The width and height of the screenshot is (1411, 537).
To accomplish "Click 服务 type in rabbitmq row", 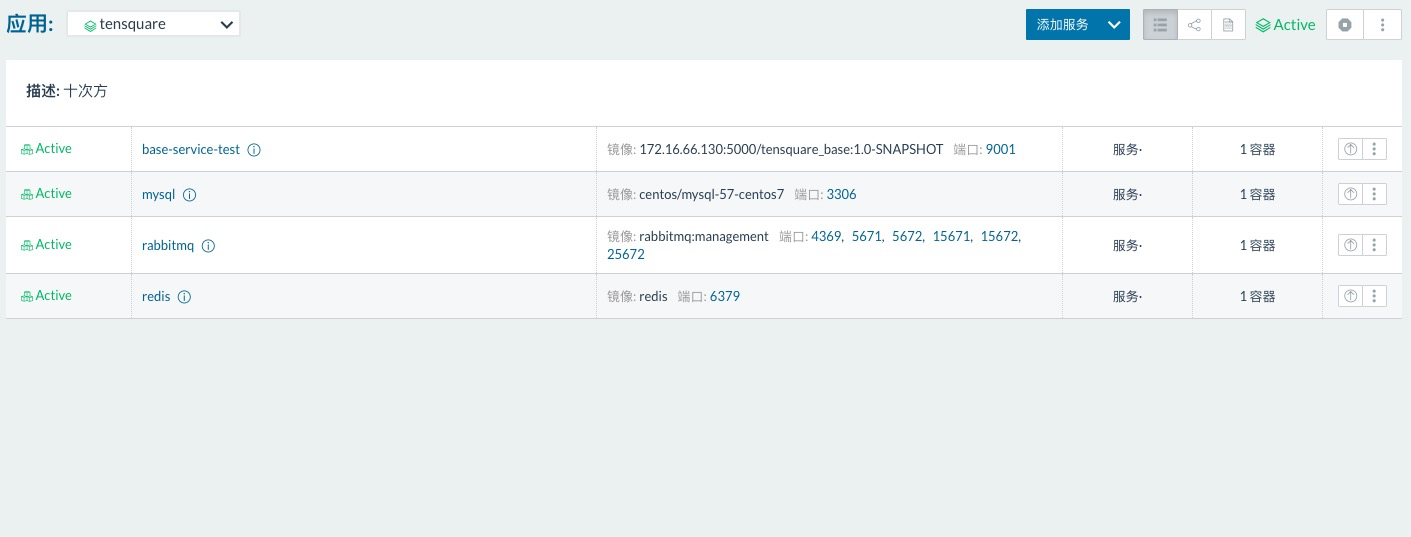I will 1127,246.
